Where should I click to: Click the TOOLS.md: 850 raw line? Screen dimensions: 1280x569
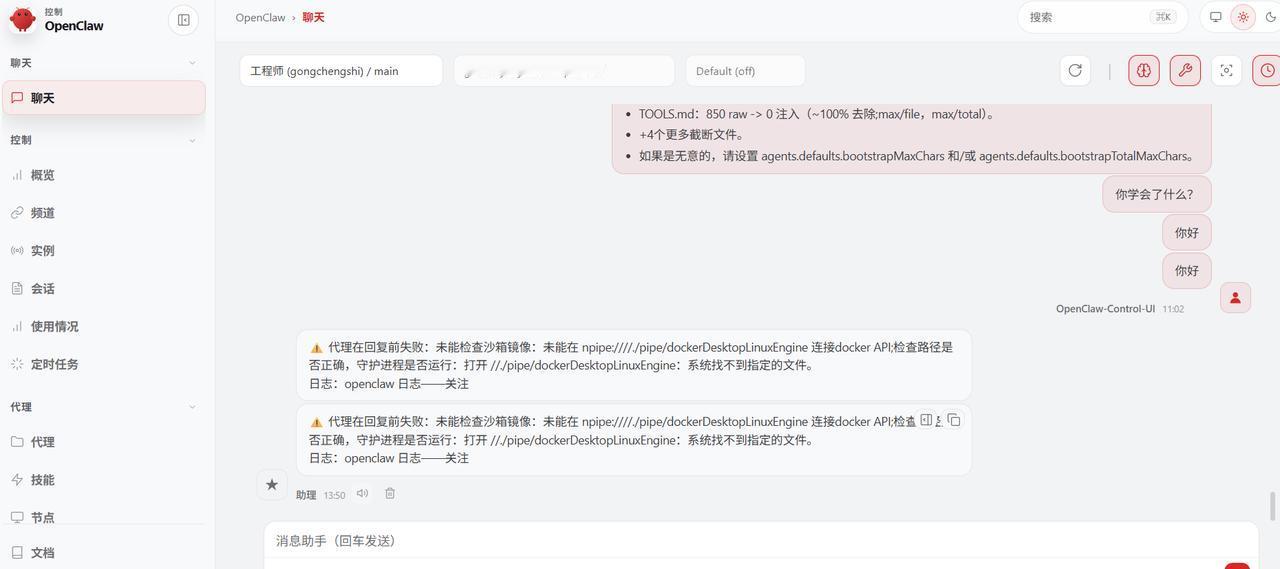tap(818, 114)
